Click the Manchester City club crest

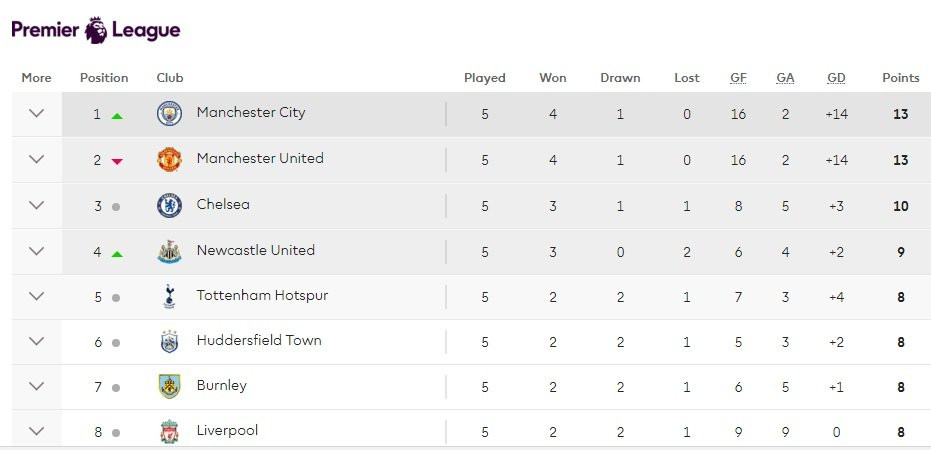(169, 114)
